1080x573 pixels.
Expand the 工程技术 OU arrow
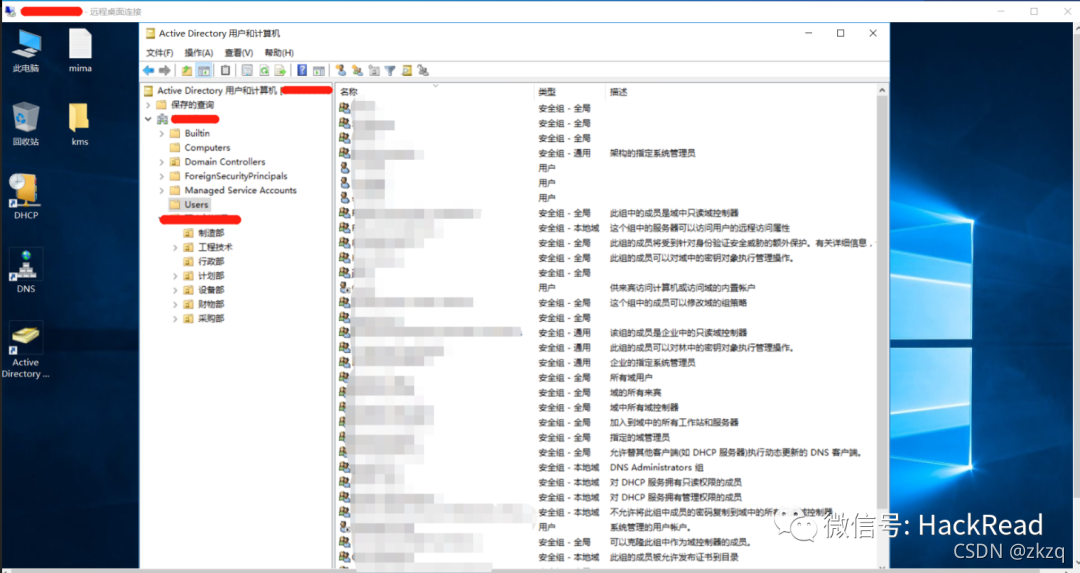point(175,247)
